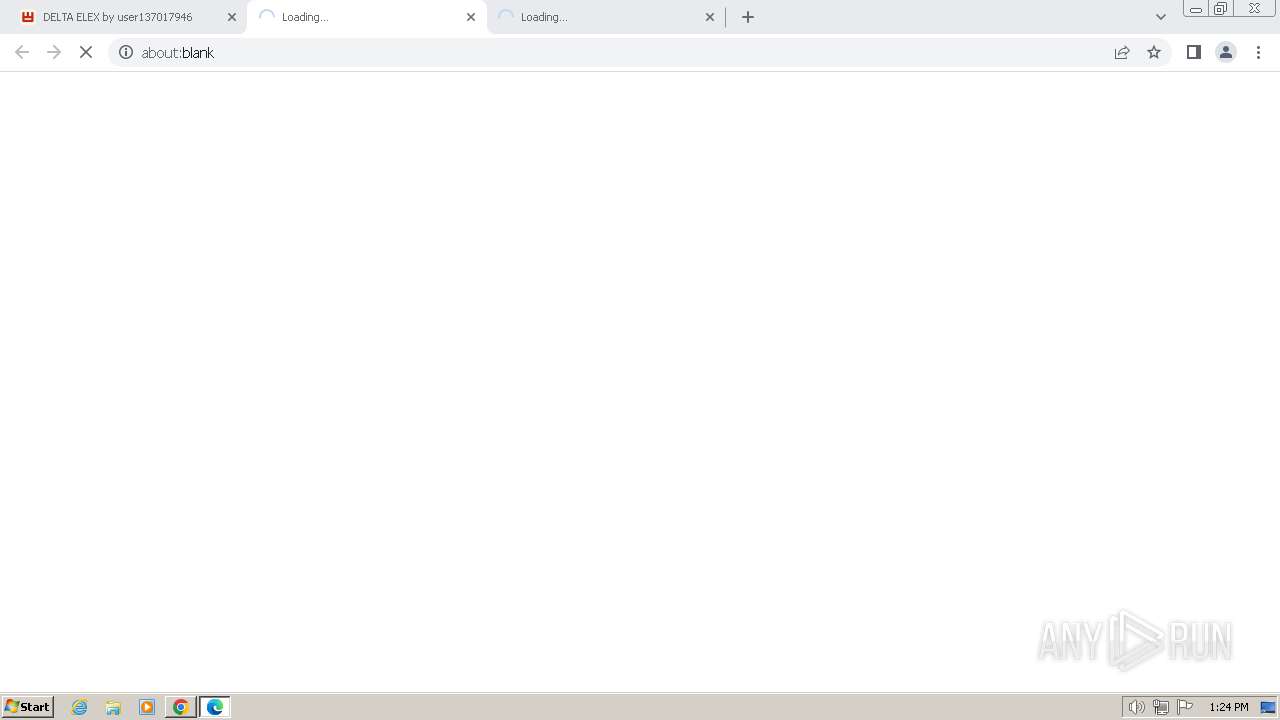Close the last Loading tab
Screen dimensions: 1280x720
tap(710, 17)
